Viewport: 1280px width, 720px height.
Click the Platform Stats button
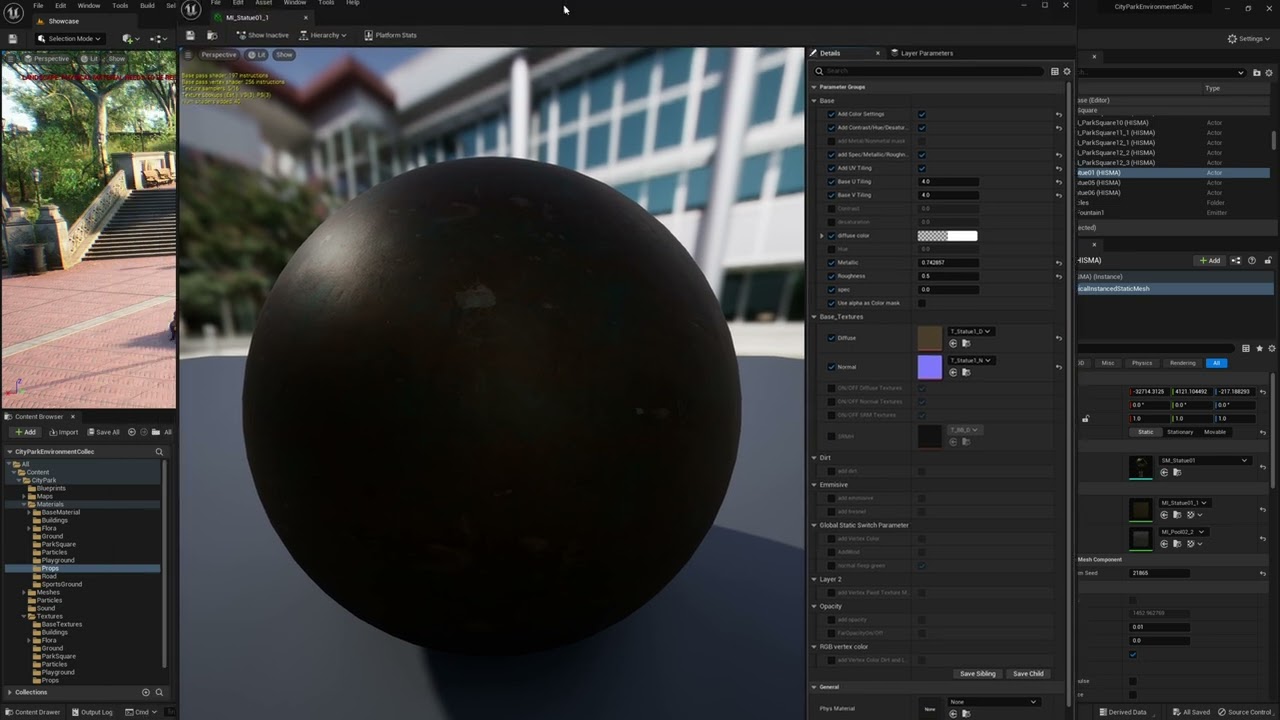click(391, 35)
